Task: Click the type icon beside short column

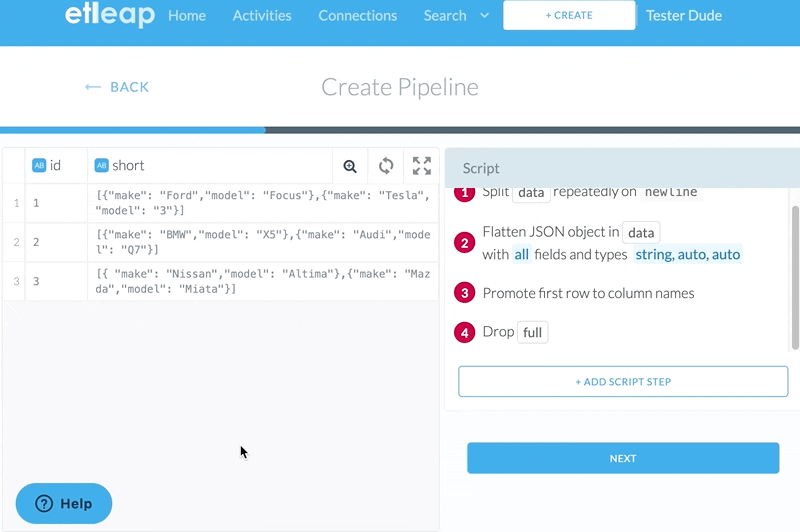Action: (101, 166)
